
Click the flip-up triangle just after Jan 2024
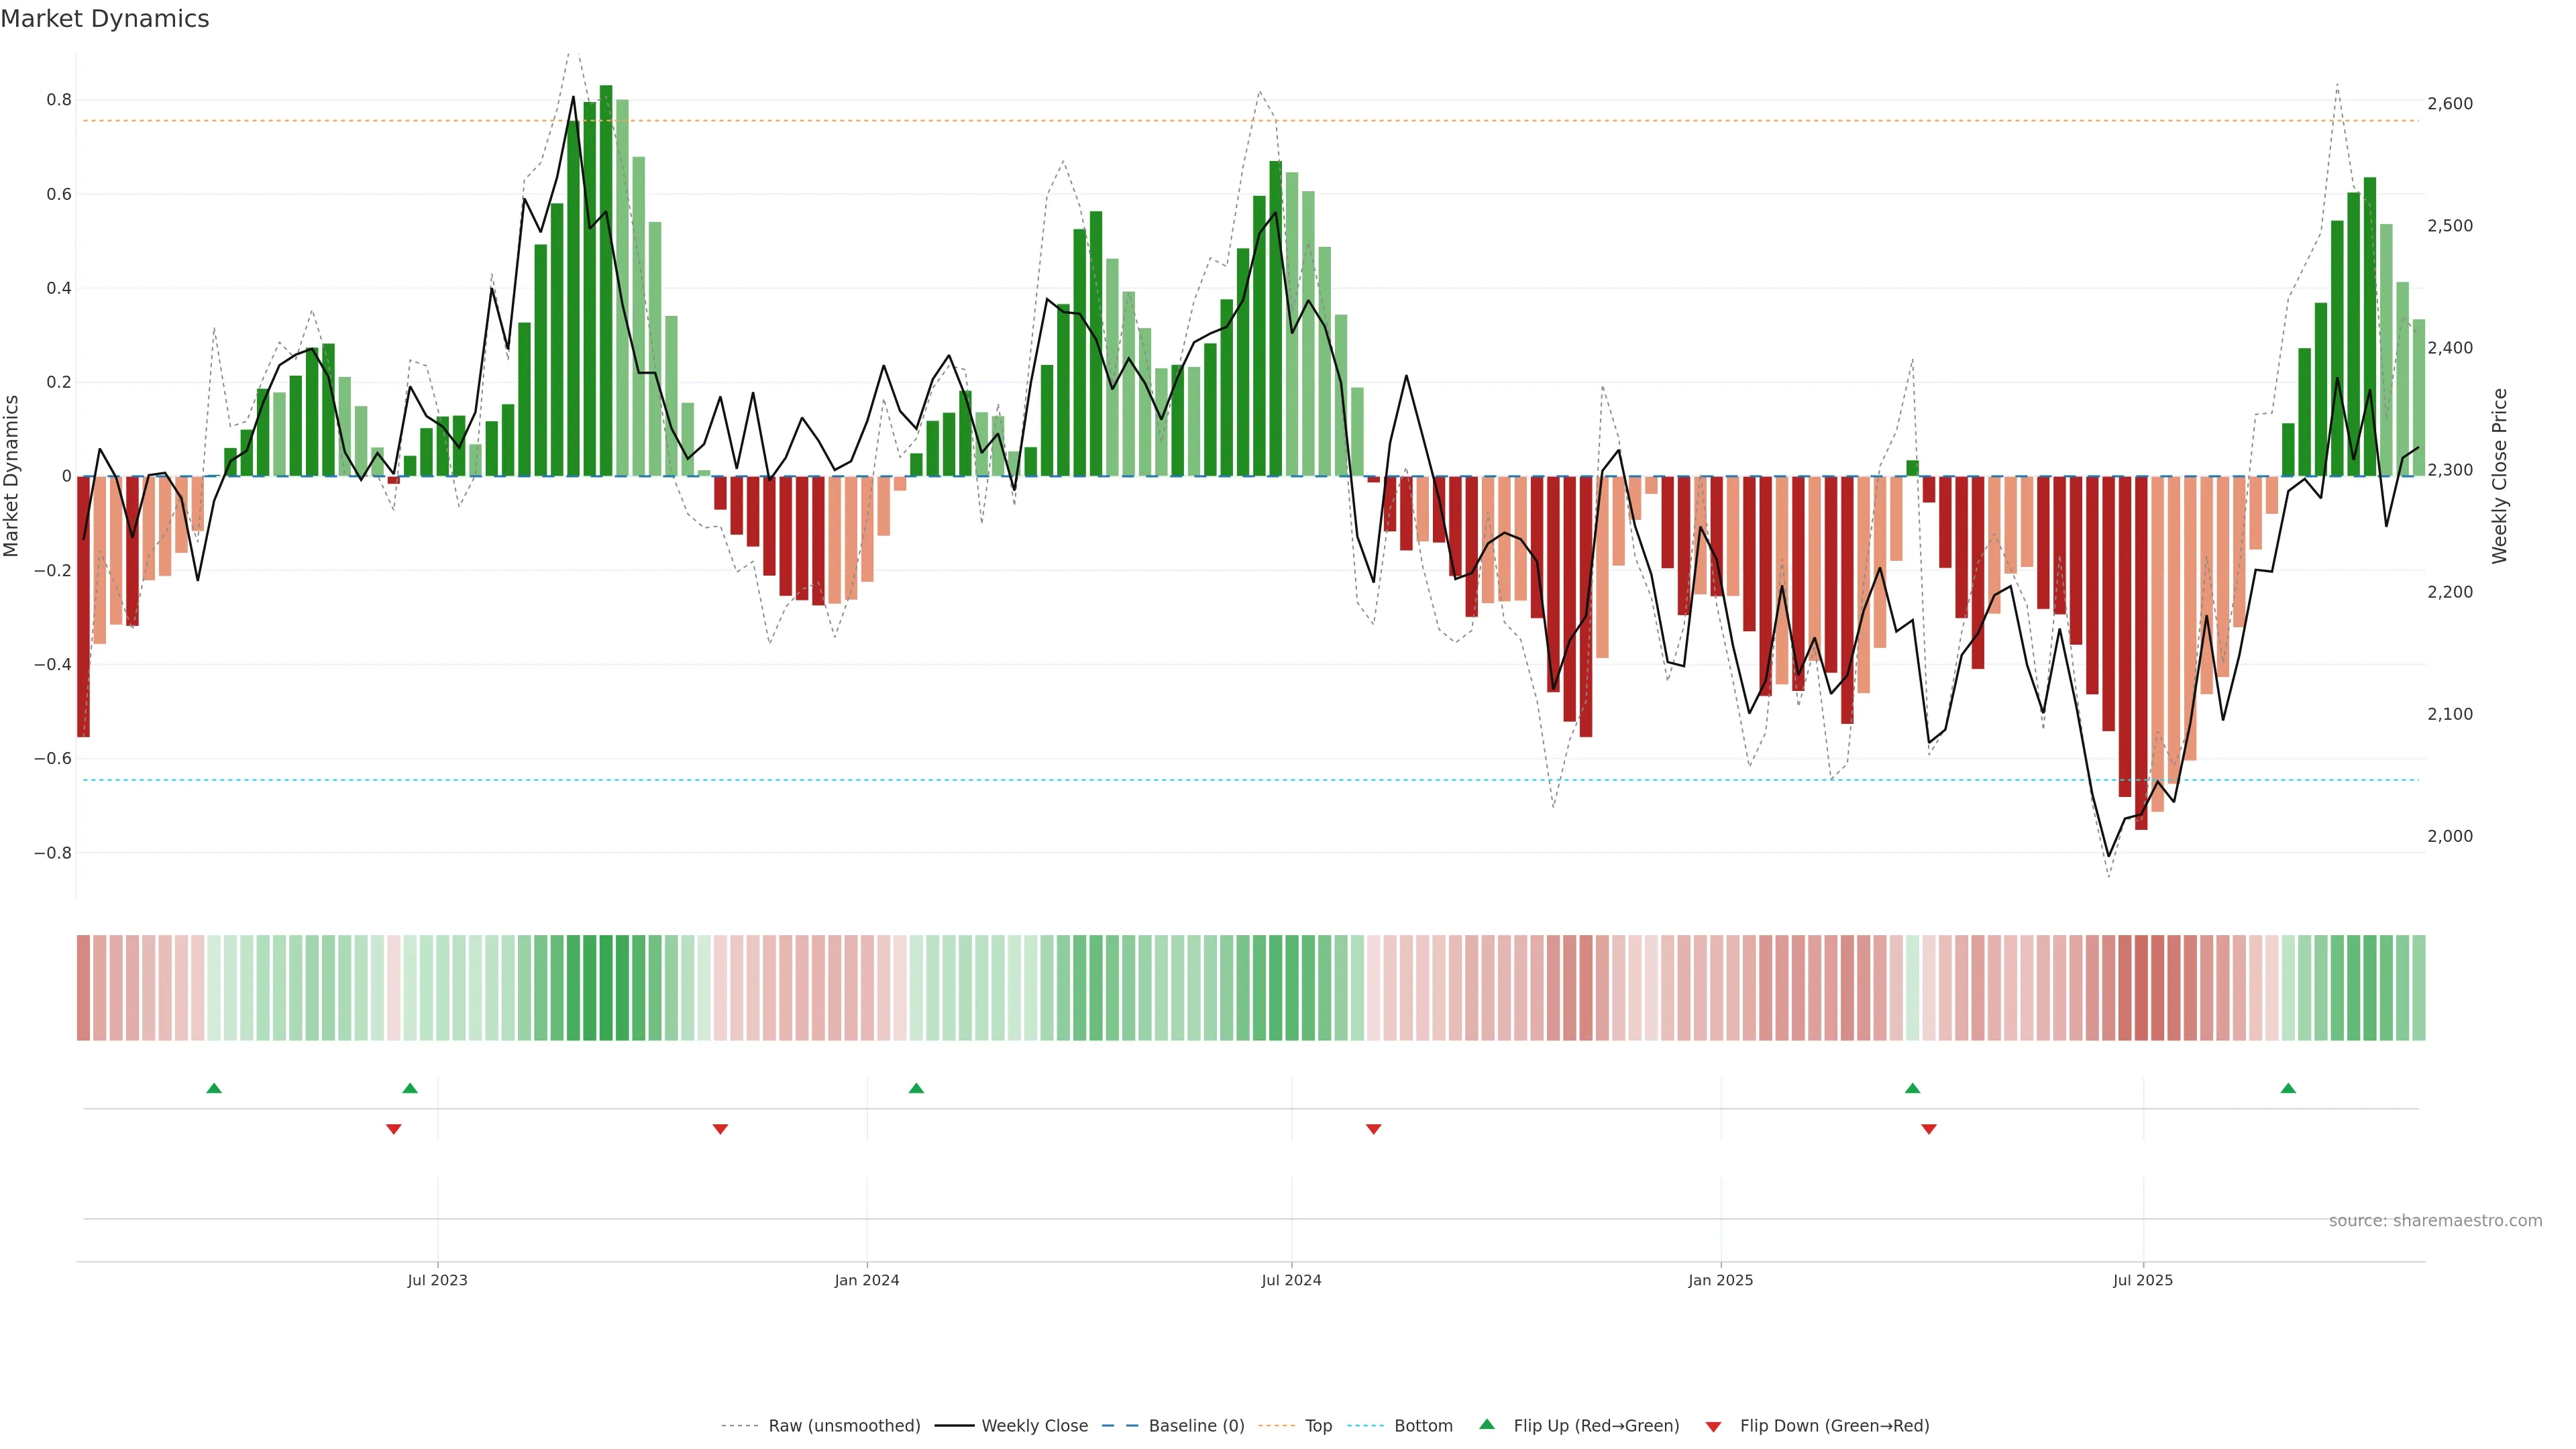coord(916,1088)
